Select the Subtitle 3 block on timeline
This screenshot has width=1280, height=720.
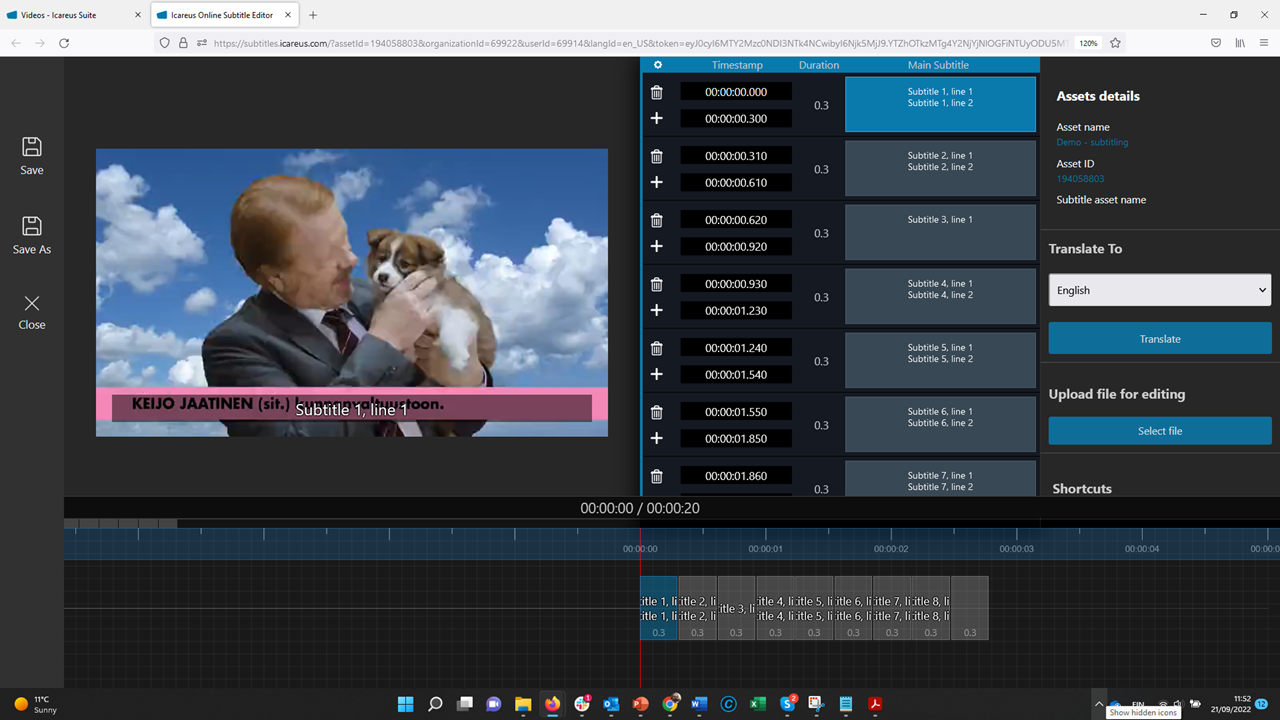tap(736, 608)
